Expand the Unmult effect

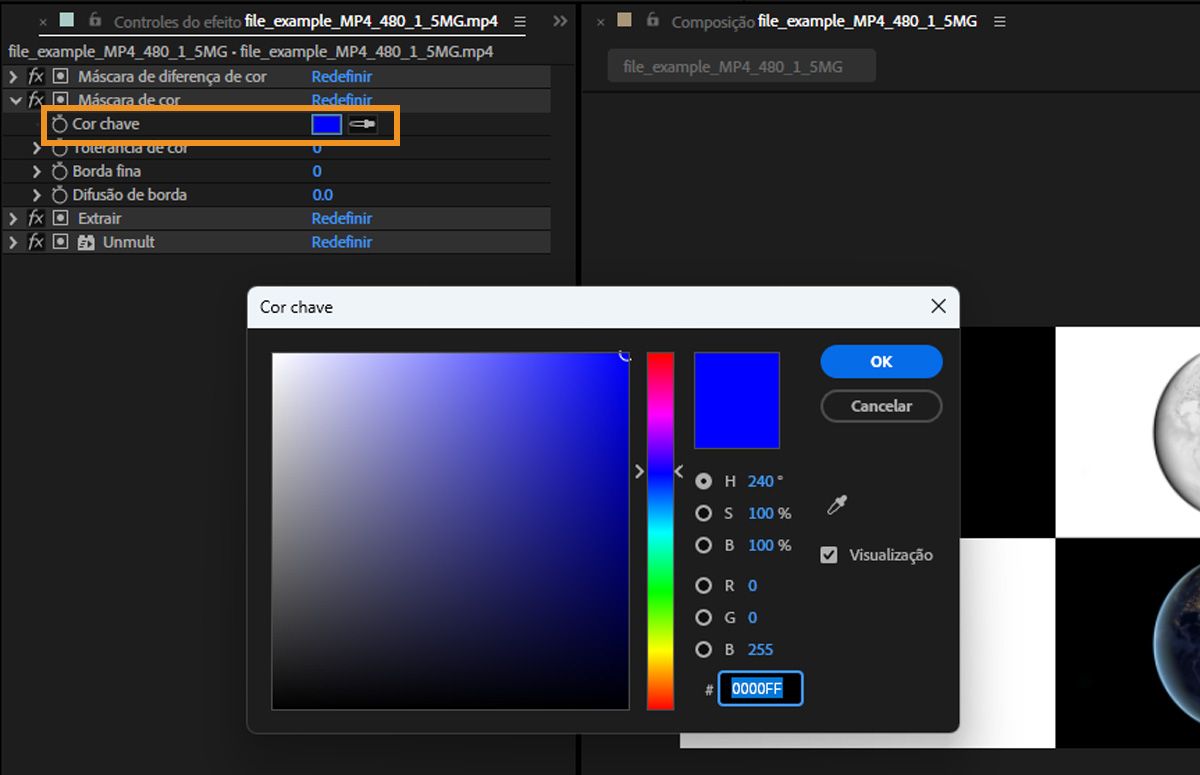(14, 242)
